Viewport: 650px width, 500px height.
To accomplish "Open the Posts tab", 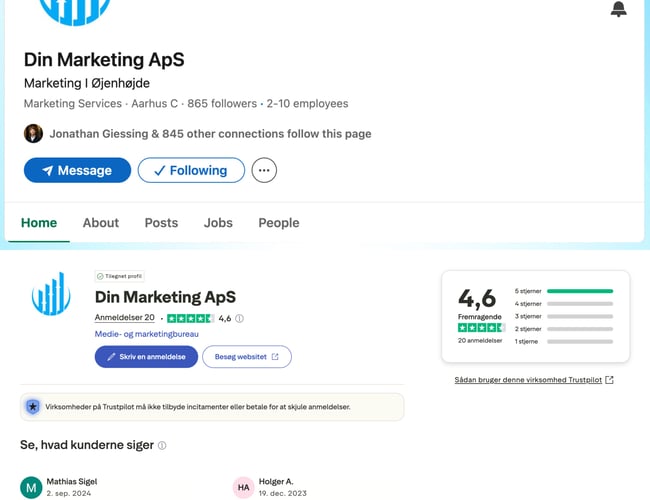I will point(161,223).
